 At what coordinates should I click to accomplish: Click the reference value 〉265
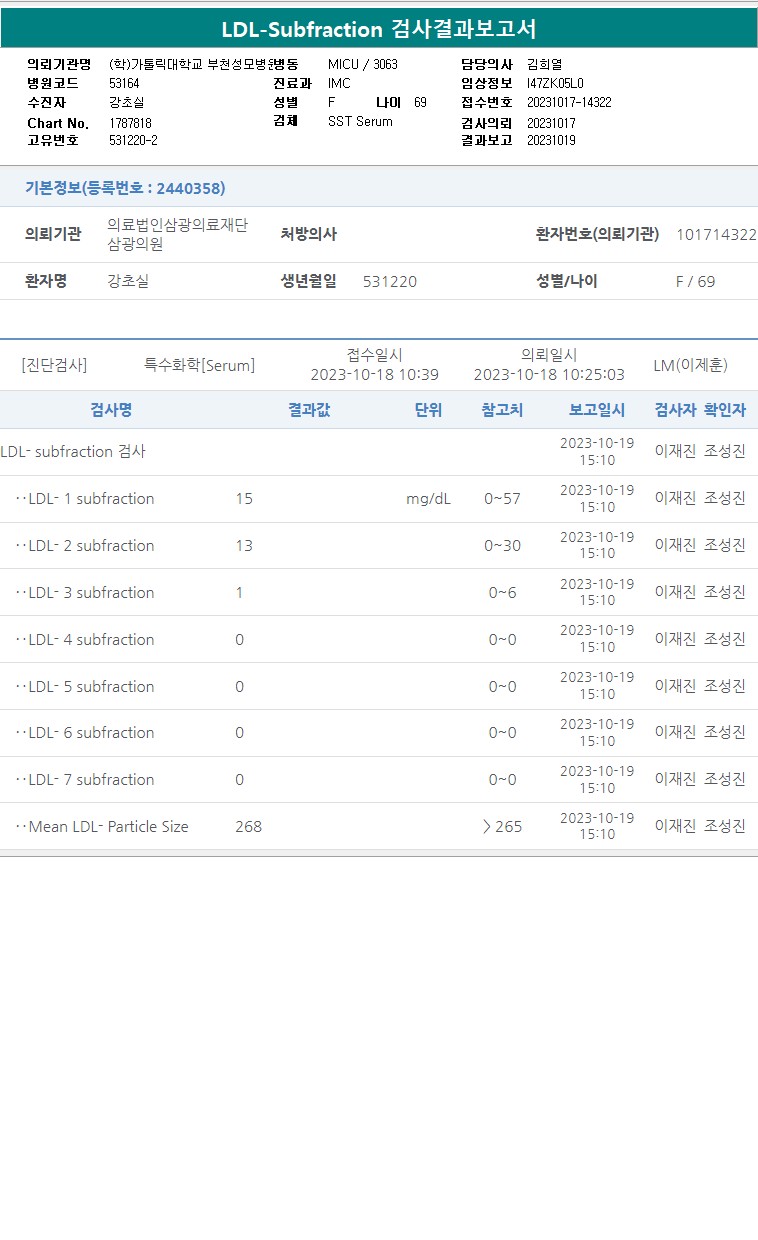point(502,827)
